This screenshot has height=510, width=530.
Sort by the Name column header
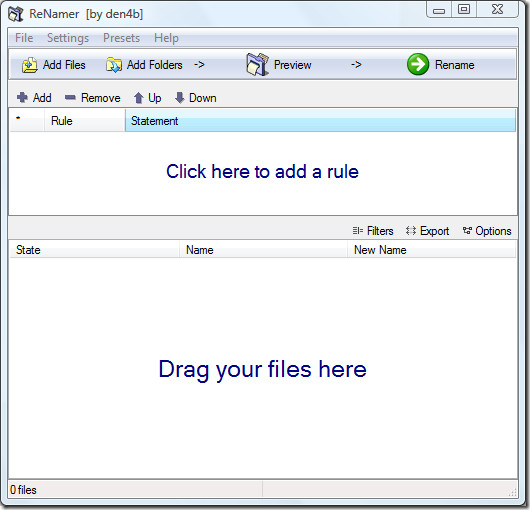pyautogui.click(x=263, y=250)
